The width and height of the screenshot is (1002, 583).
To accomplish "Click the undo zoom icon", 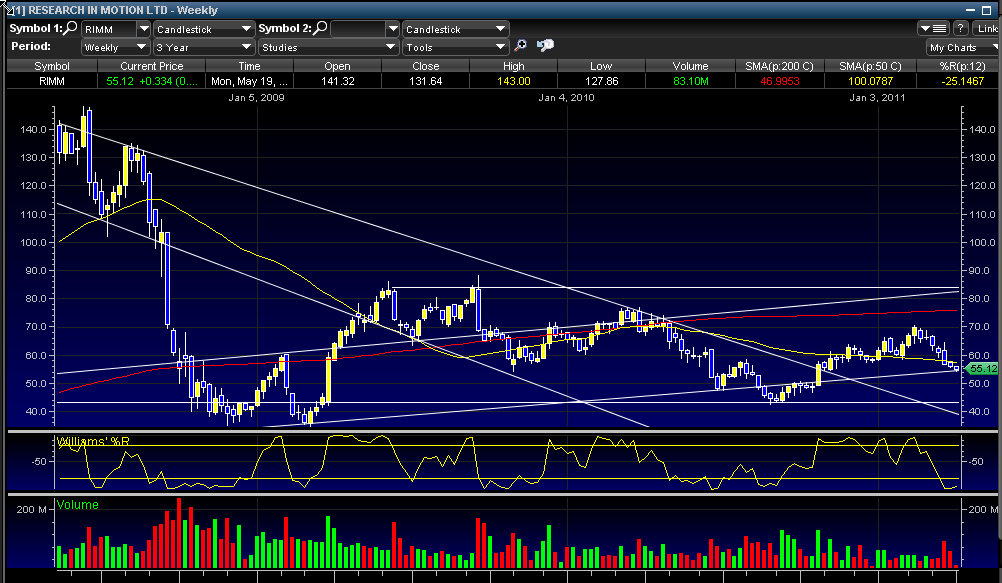I will click(545, 45).
